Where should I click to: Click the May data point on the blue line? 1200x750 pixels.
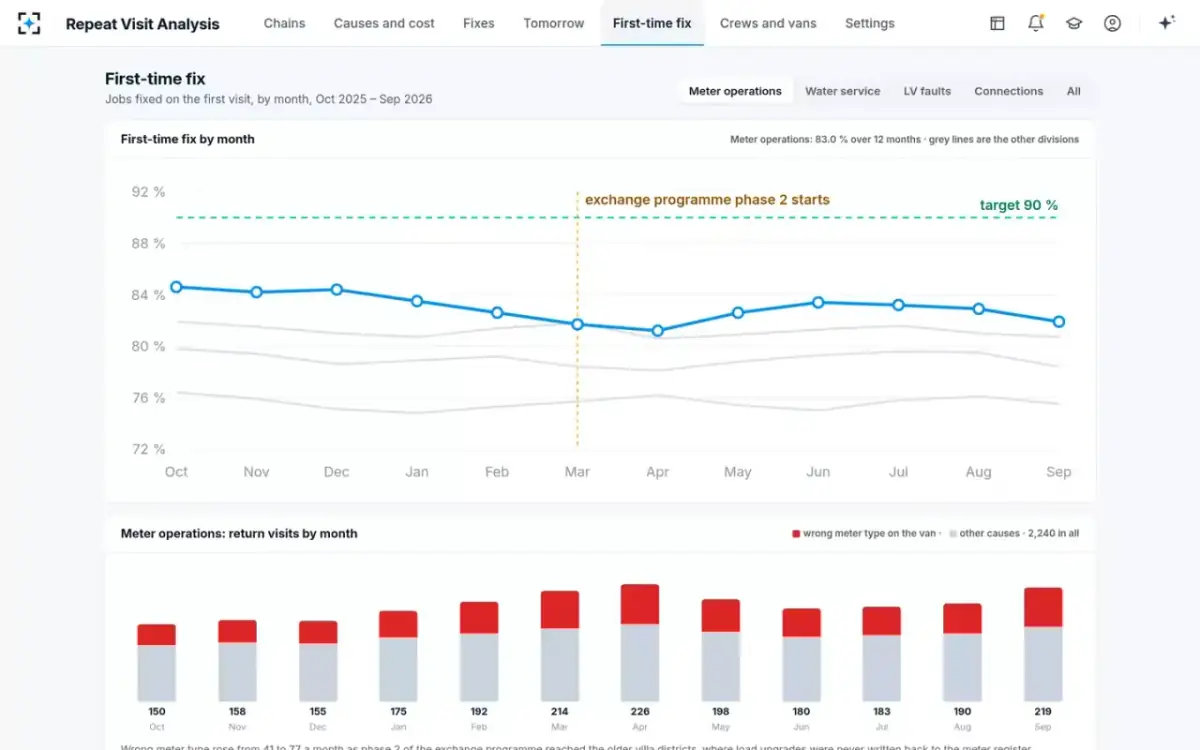pyautogui.click(x=738, y=313)
